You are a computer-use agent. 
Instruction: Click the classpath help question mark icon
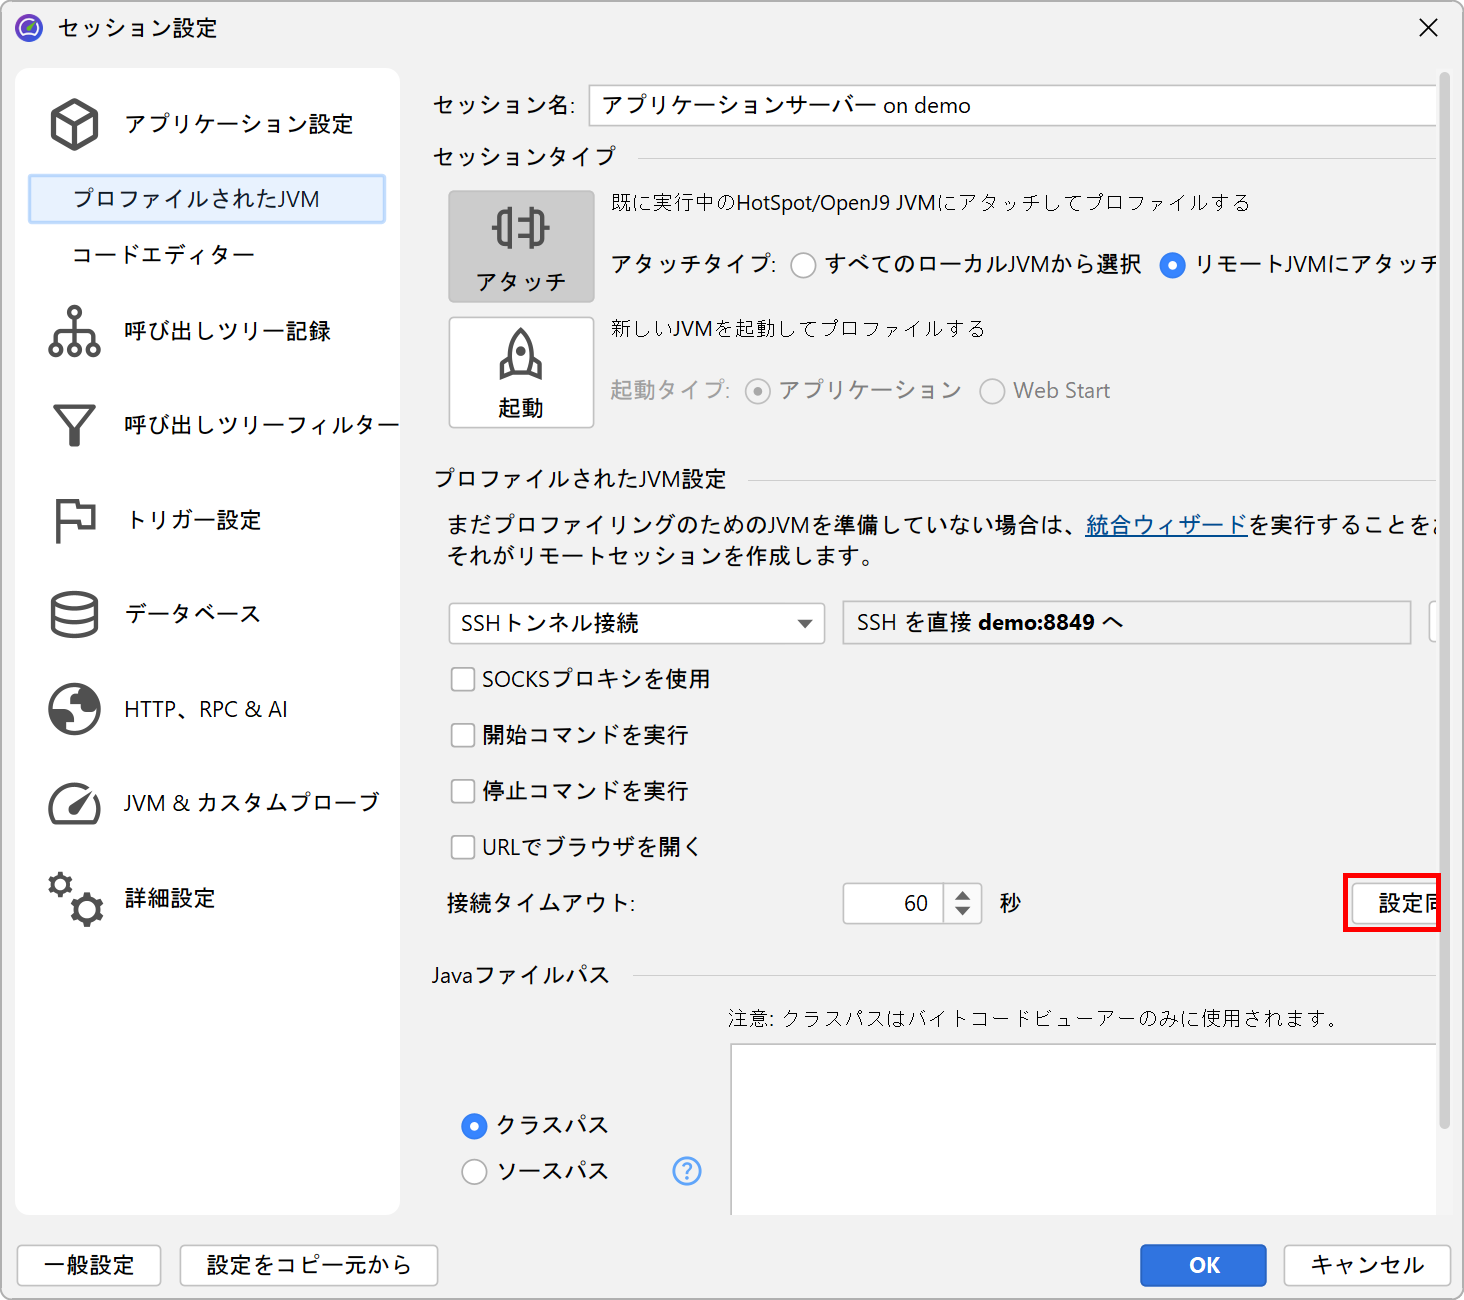point(687,1171)
